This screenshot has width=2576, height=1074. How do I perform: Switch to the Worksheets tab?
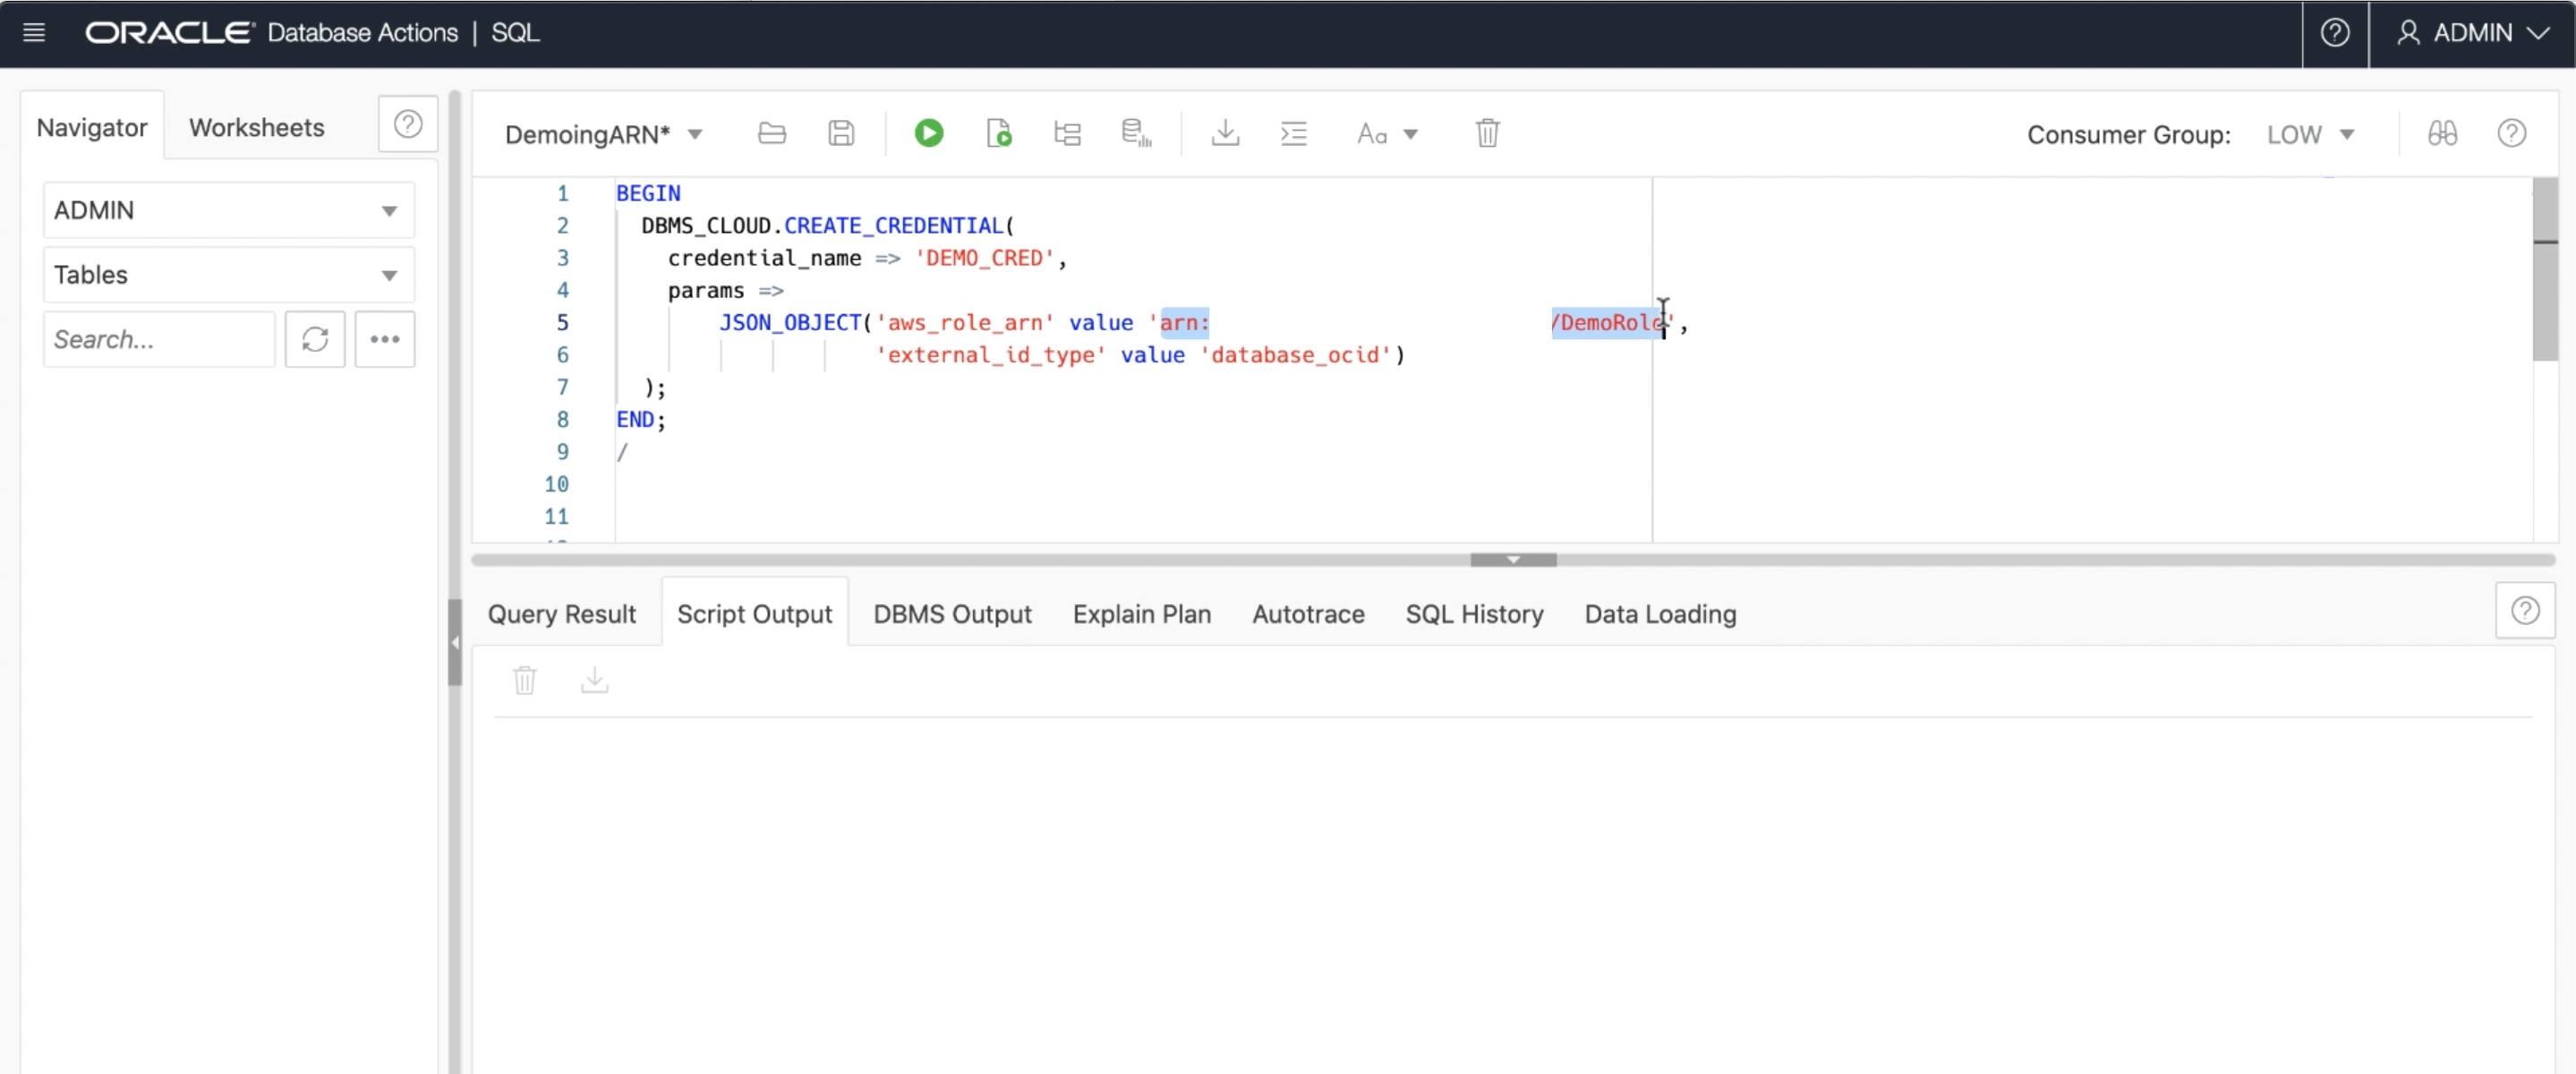pyautogui.click(x=256, y=128)
